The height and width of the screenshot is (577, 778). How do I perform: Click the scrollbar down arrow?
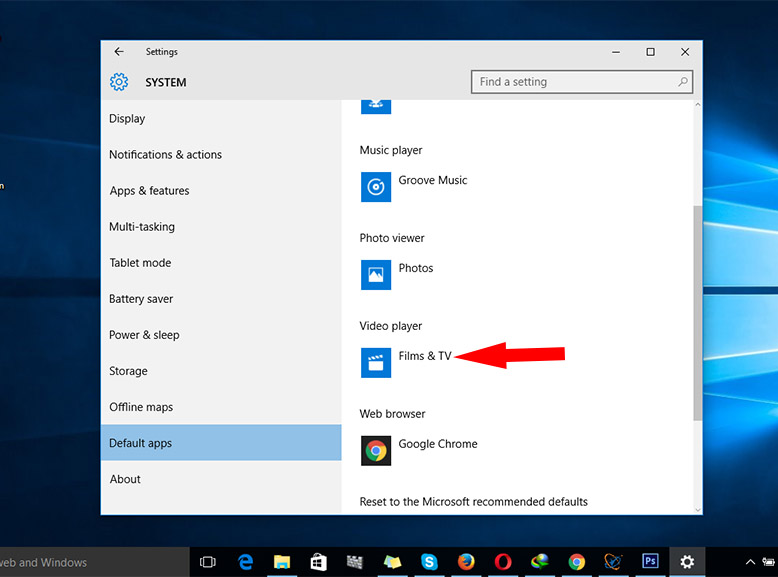point(698,510)
